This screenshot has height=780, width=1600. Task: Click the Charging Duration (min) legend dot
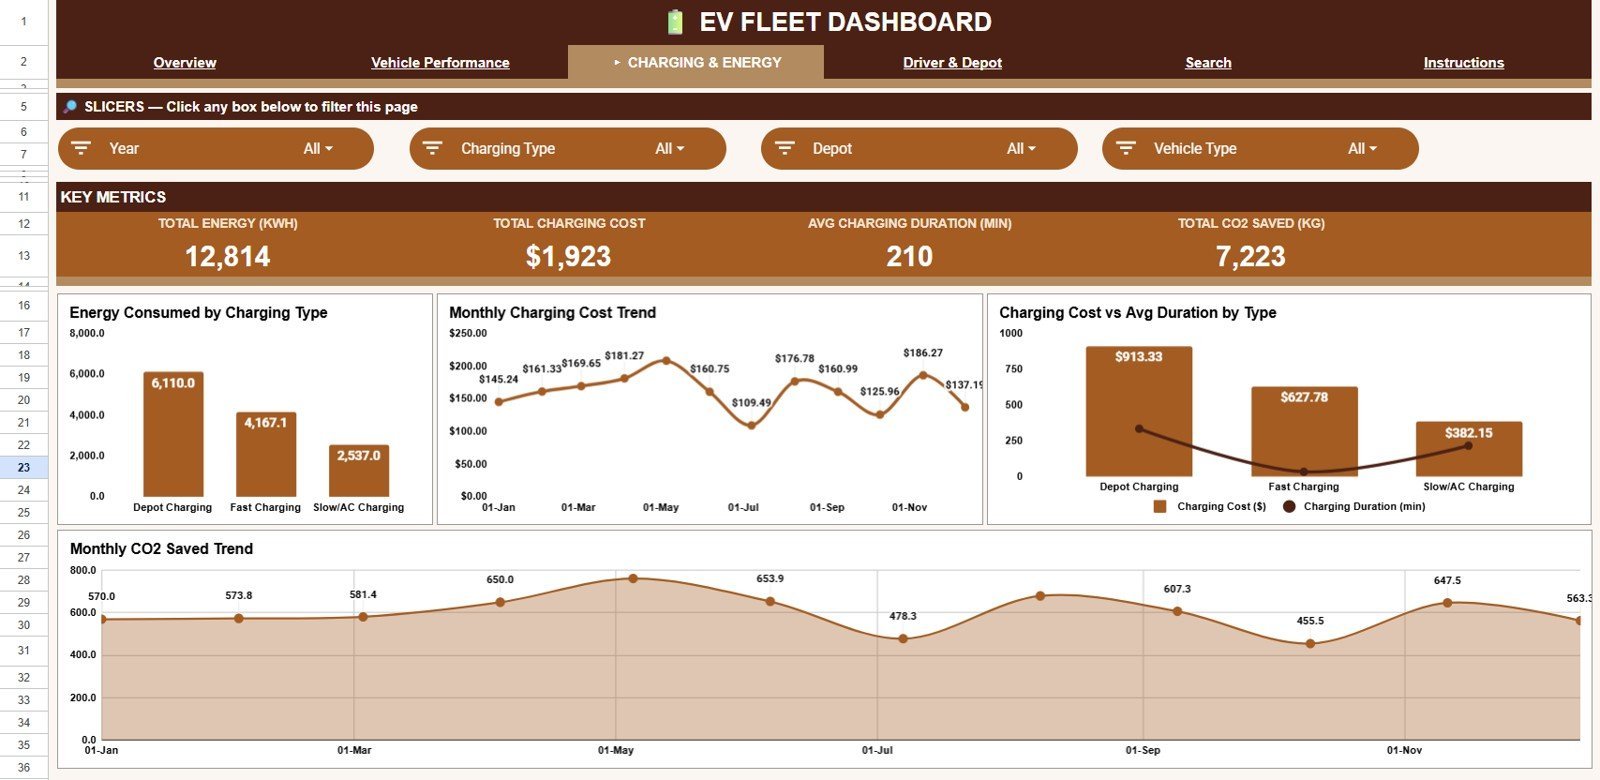(1289, 507)
